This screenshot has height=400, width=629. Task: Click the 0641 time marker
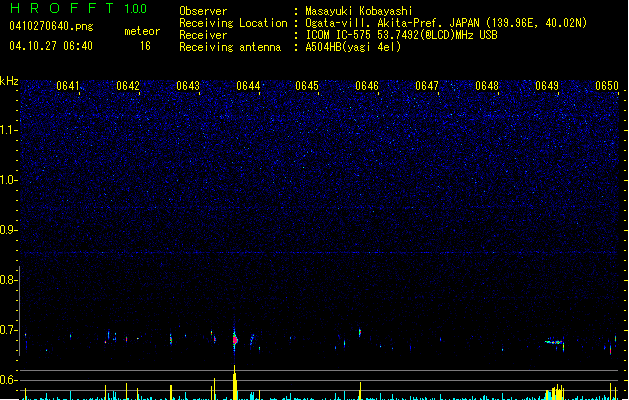click(x=67, y=86)
